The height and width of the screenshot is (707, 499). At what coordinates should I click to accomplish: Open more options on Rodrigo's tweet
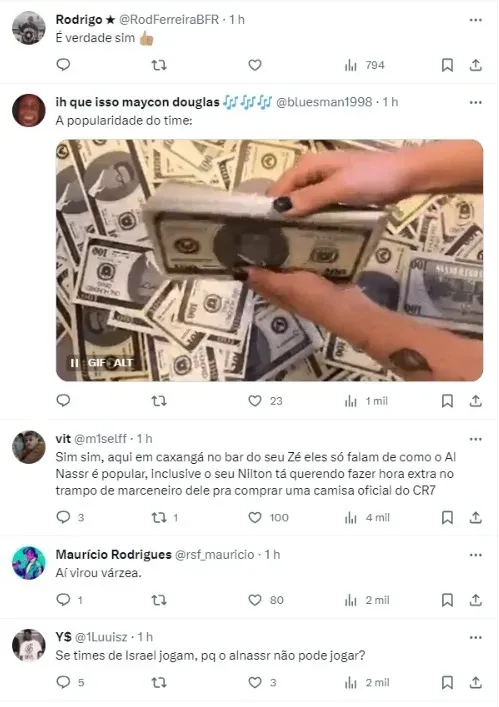point(476,20)
